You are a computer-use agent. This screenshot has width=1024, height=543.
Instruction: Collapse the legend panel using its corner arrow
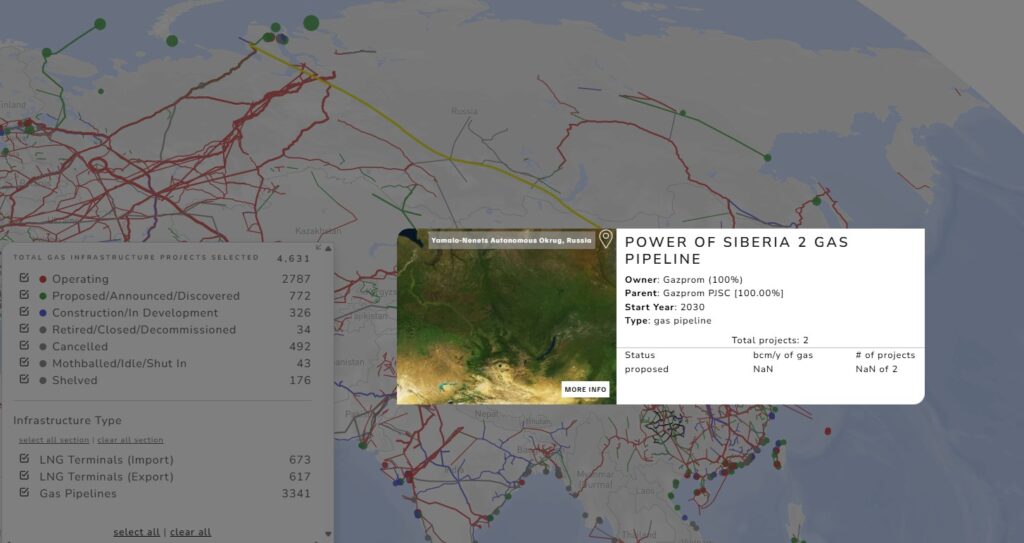point(318,247)
